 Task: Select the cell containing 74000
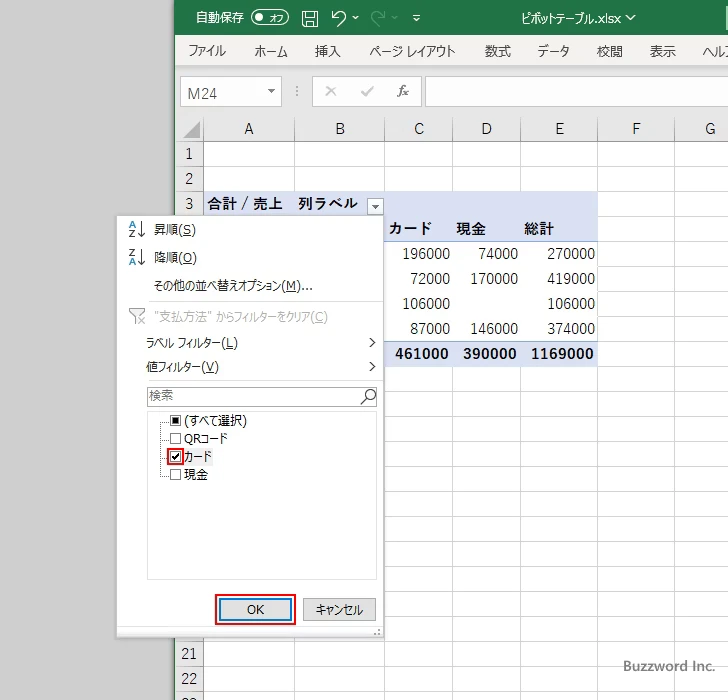pyautogui.click(x=487, y=254)
